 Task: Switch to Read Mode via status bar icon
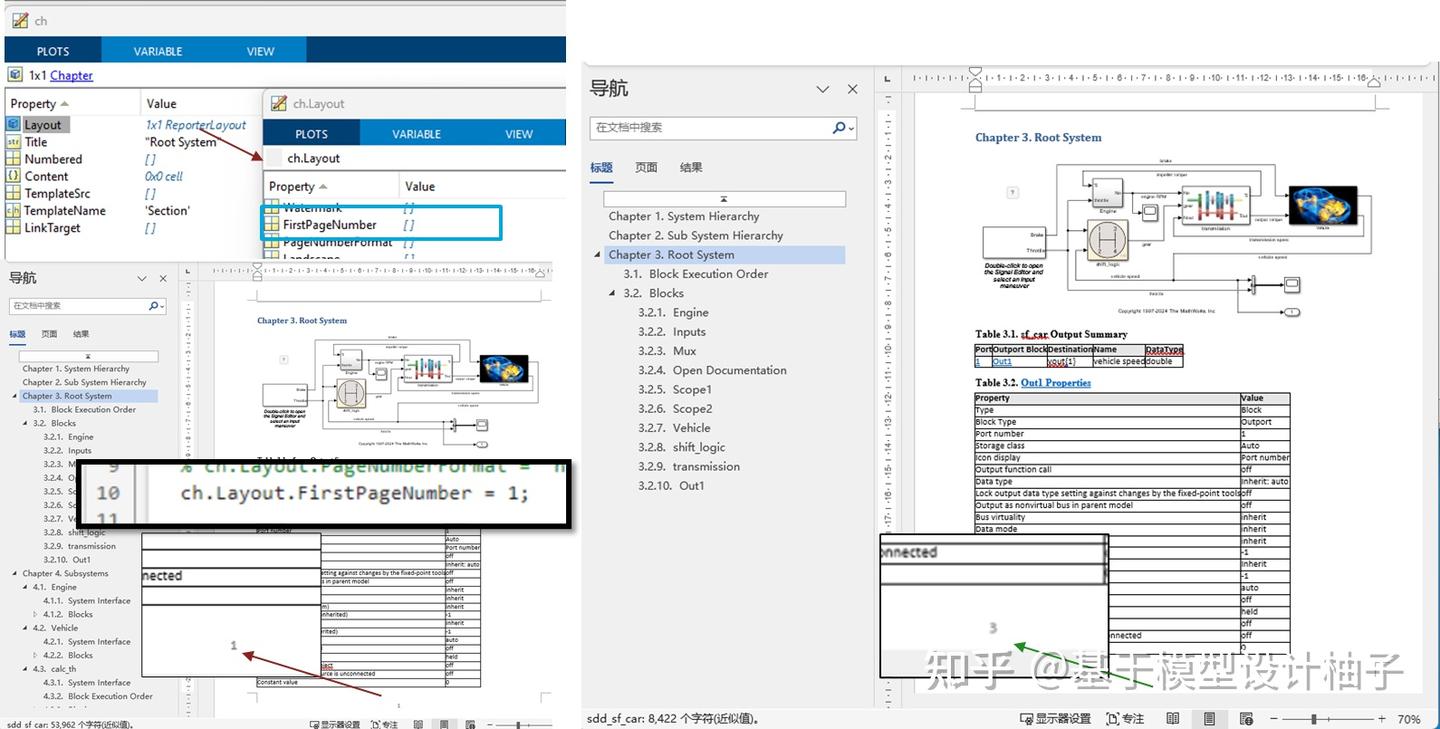[1173, 718]
